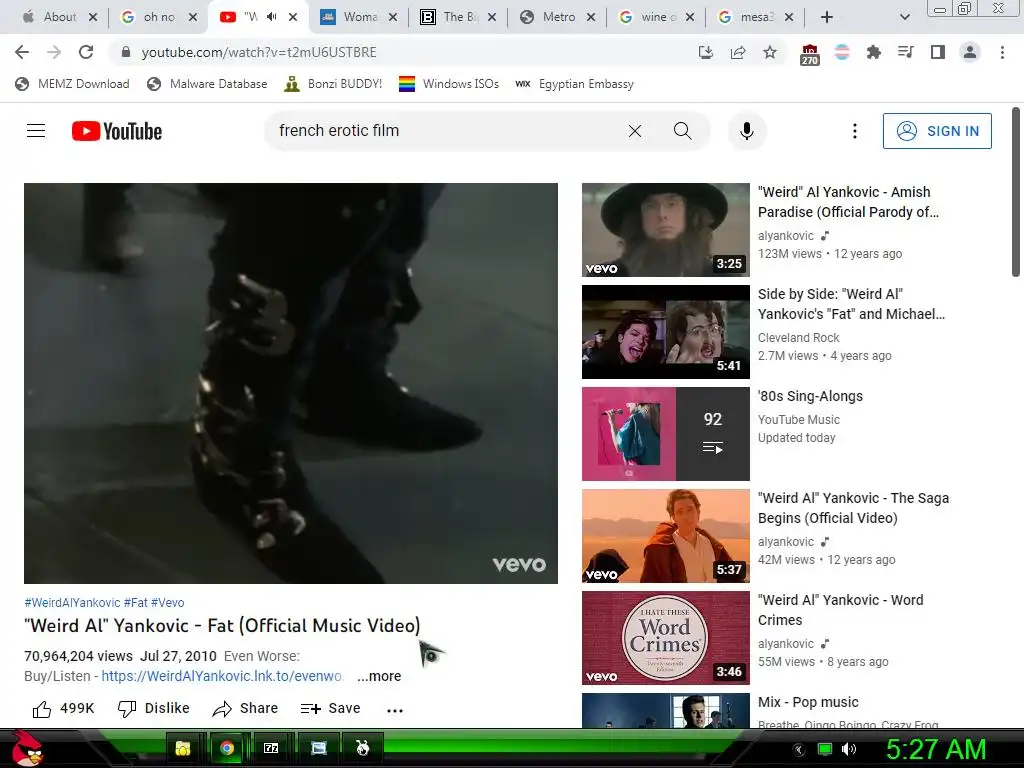Open the Egyptian Embassy bookmark

pos(574,84)
